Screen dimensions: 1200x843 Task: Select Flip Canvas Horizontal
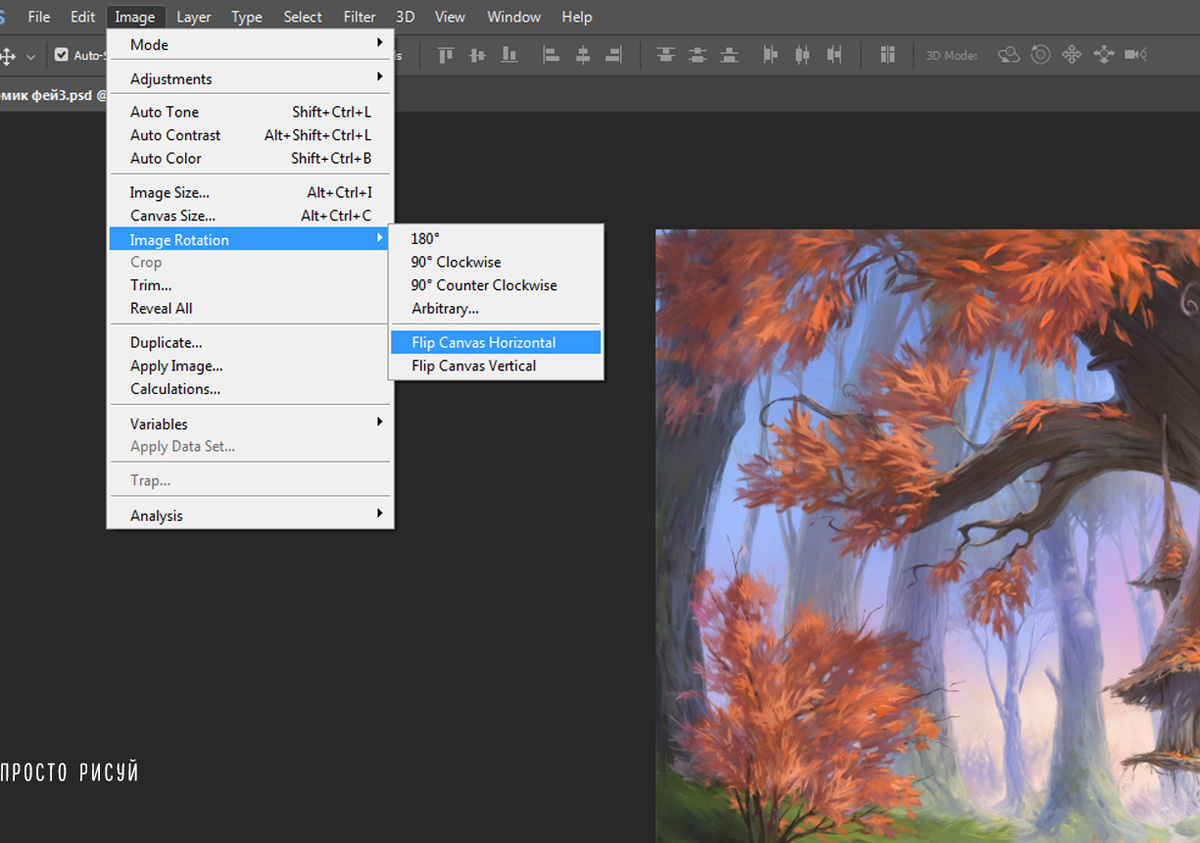(x=496, y=342)
